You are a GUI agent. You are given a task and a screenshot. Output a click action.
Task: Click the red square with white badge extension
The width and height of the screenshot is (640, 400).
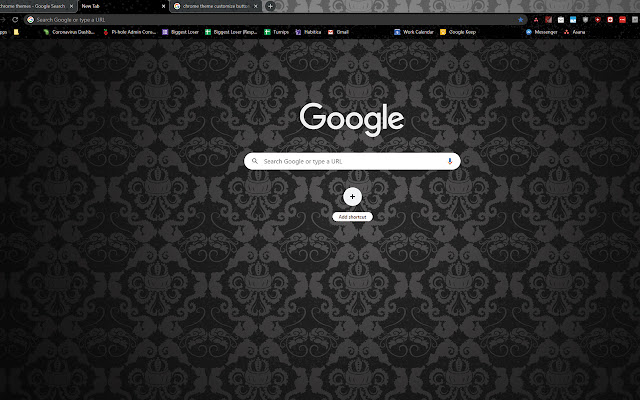pos(610,20)
